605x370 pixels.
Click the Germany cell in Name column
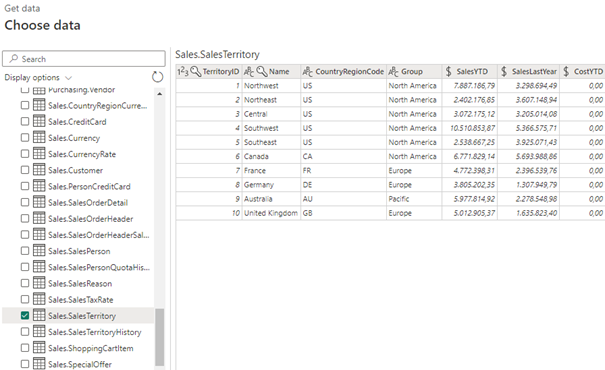tap(271, 184)
